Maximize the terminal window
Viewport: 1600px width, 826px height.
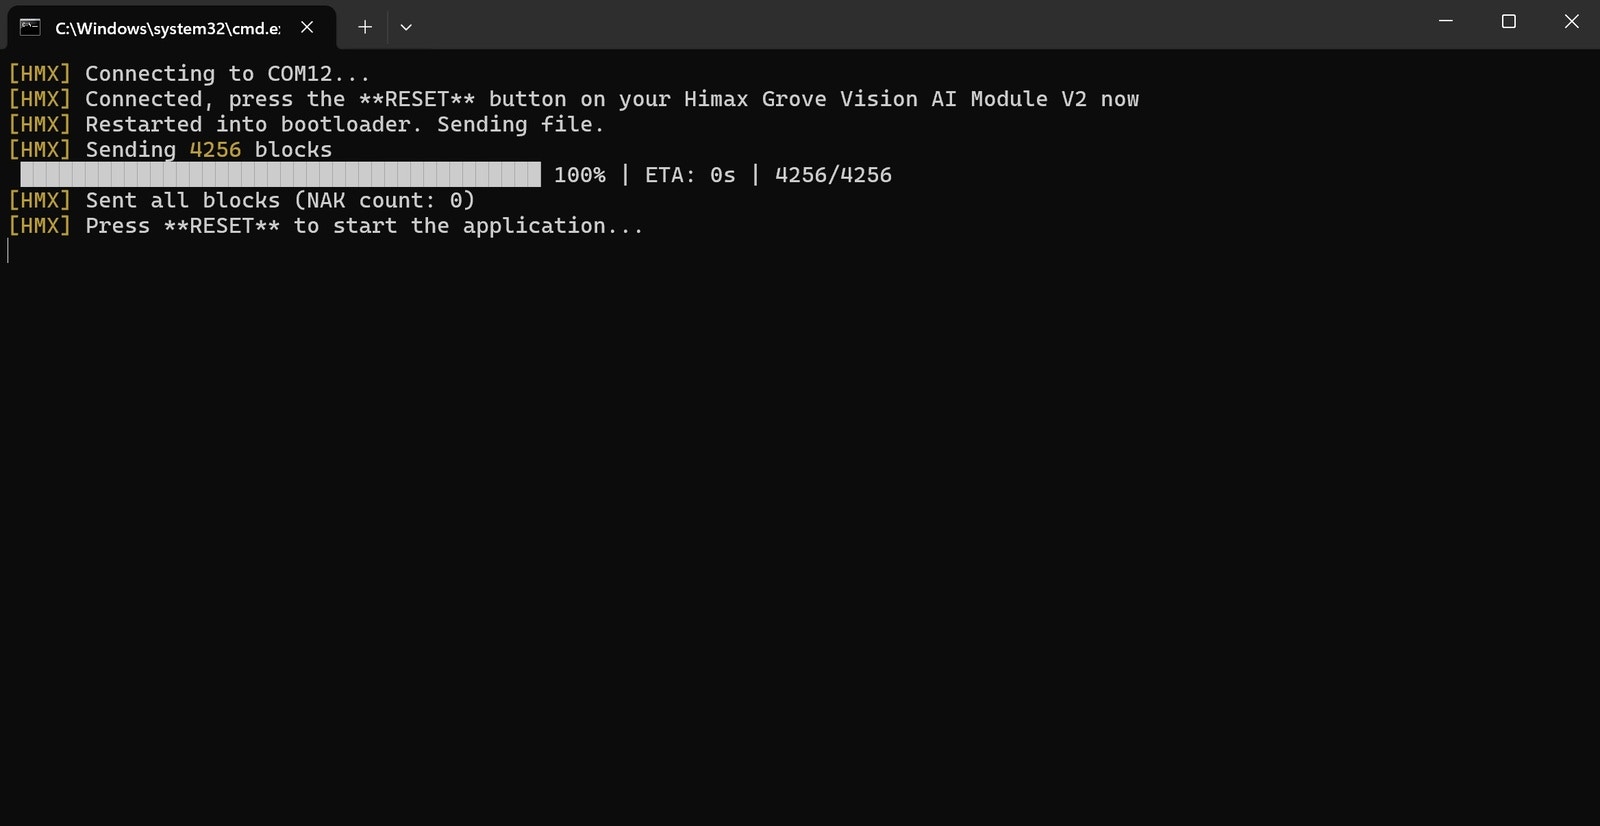click(x=1509, y=21)
